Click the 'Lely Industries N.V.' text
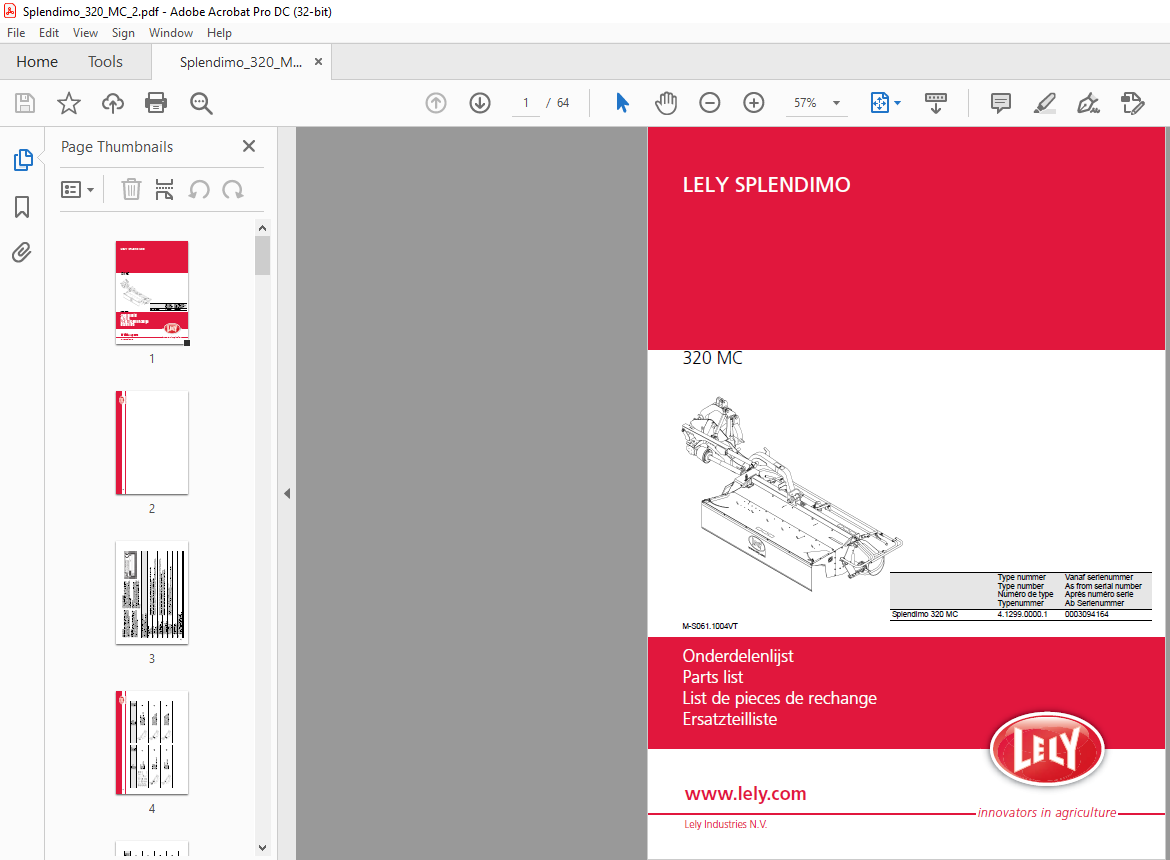 point(725,824)
